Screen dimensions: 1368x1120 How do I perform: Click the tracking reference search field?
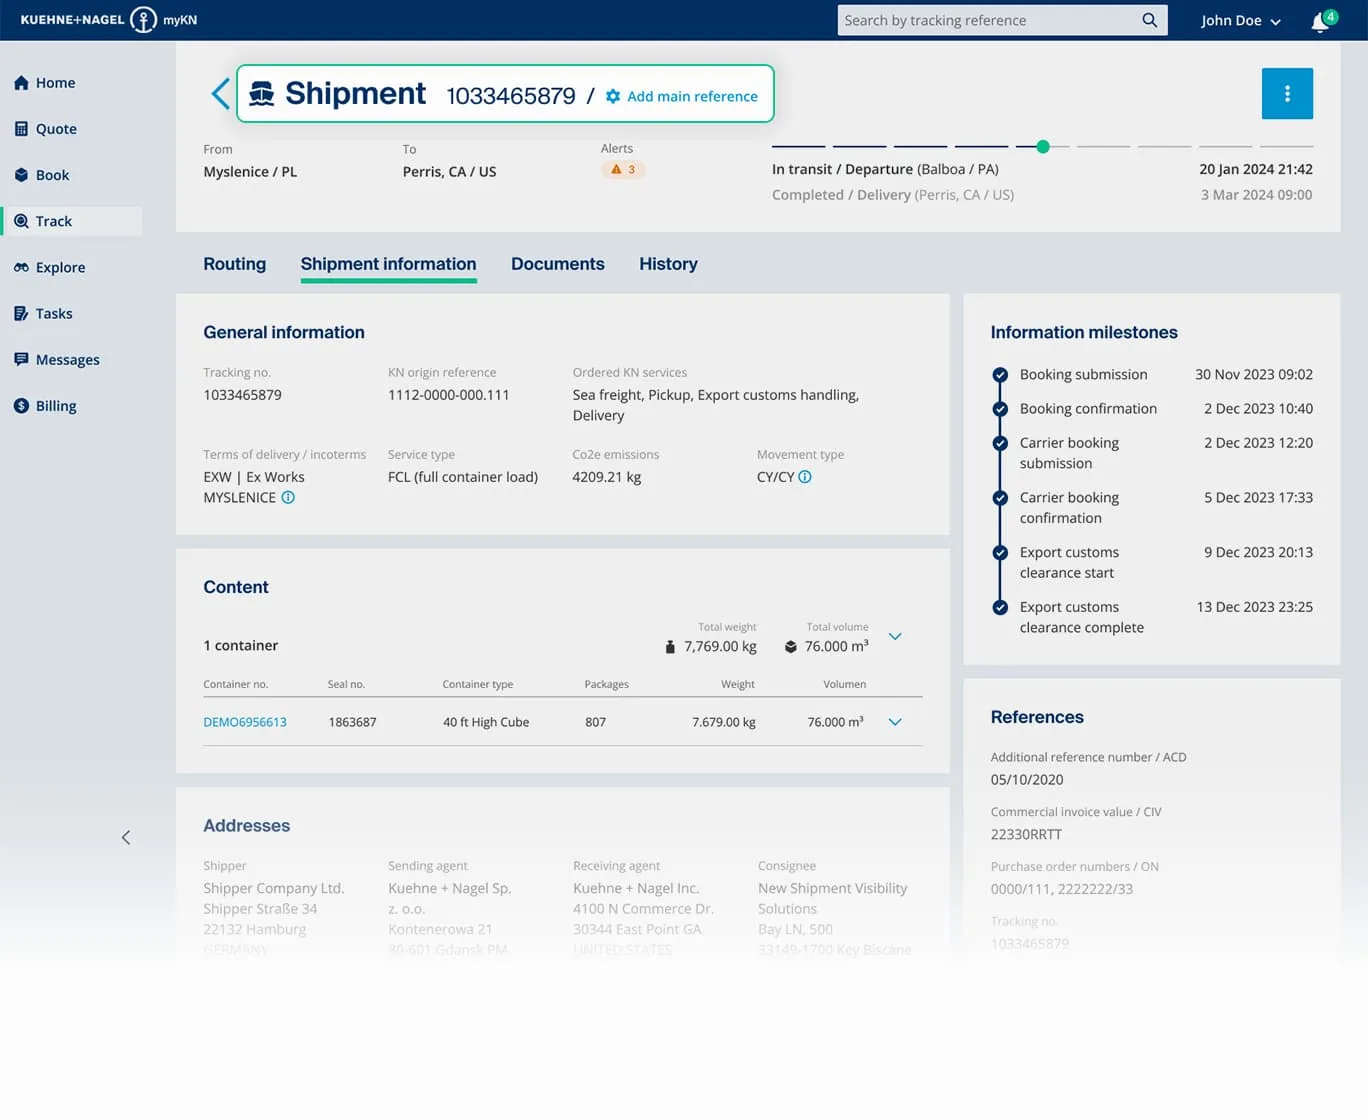(990, 20)
